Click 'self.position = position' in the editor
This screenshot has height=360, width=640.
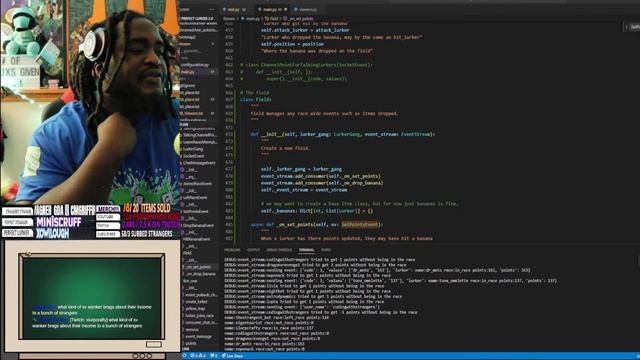click(292, 44)
